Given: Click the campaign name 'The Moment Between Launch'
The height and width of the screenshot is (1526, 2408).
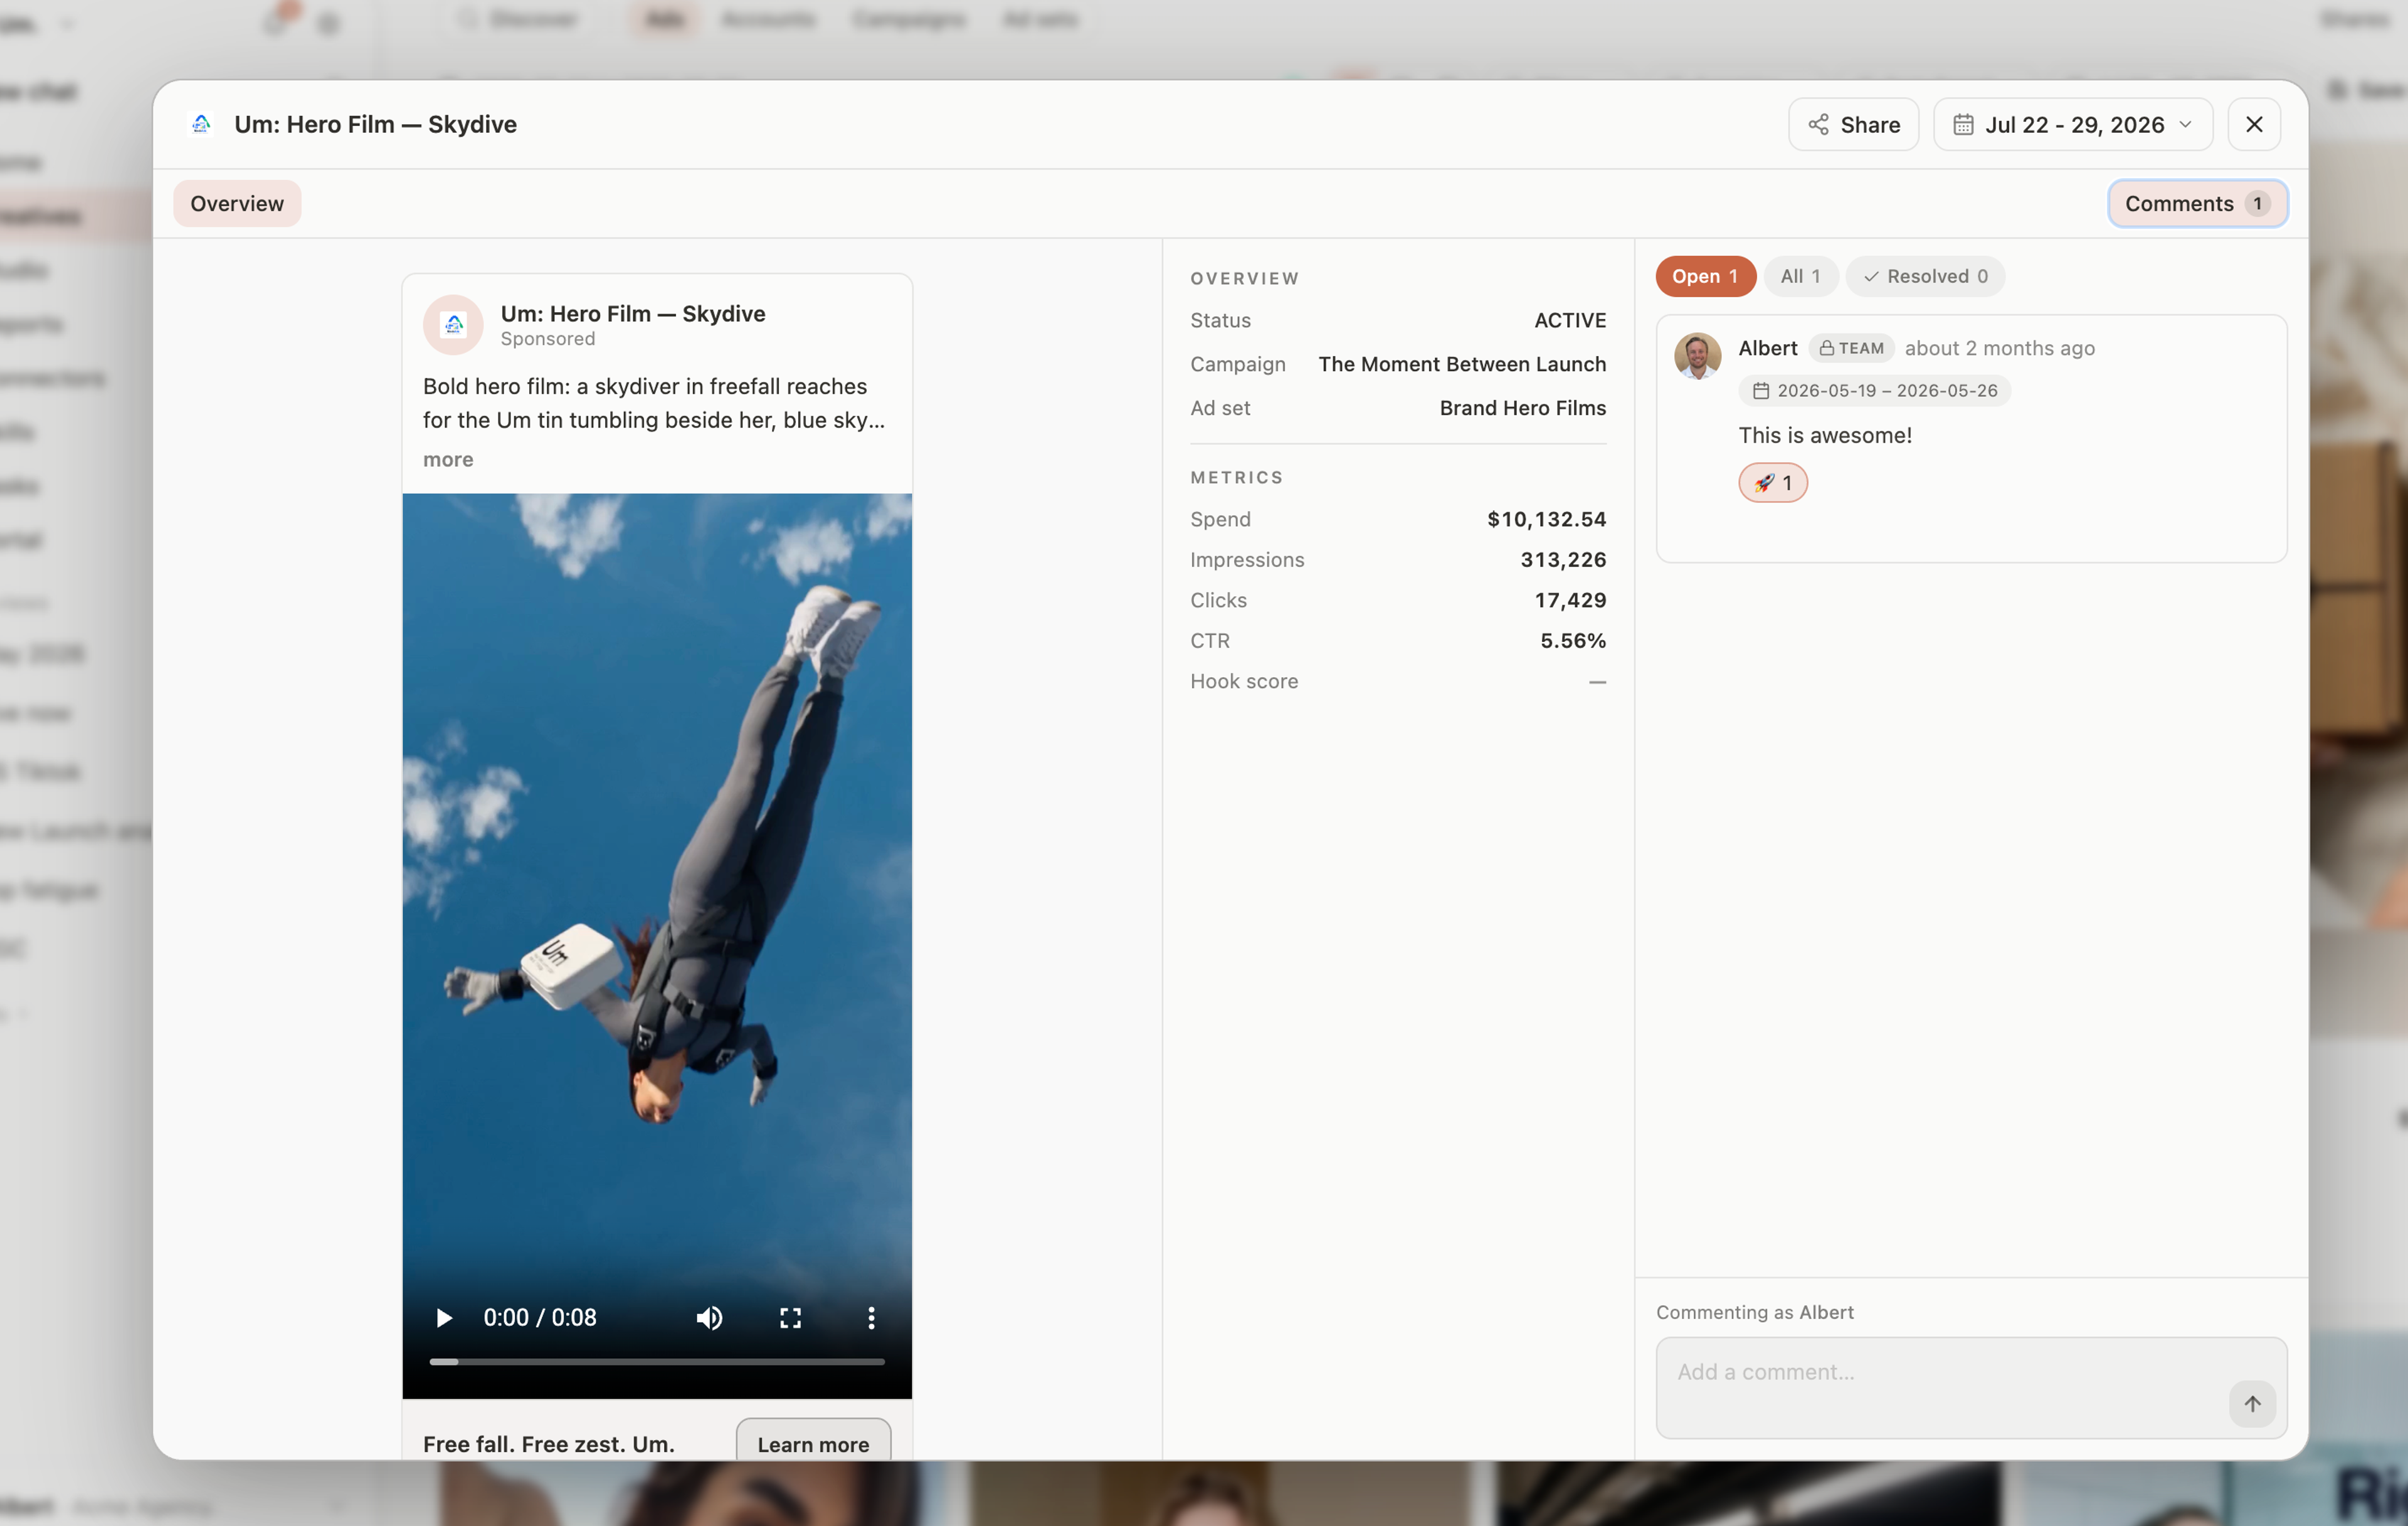Looking at the screenshot, I should coord(1462,364).
